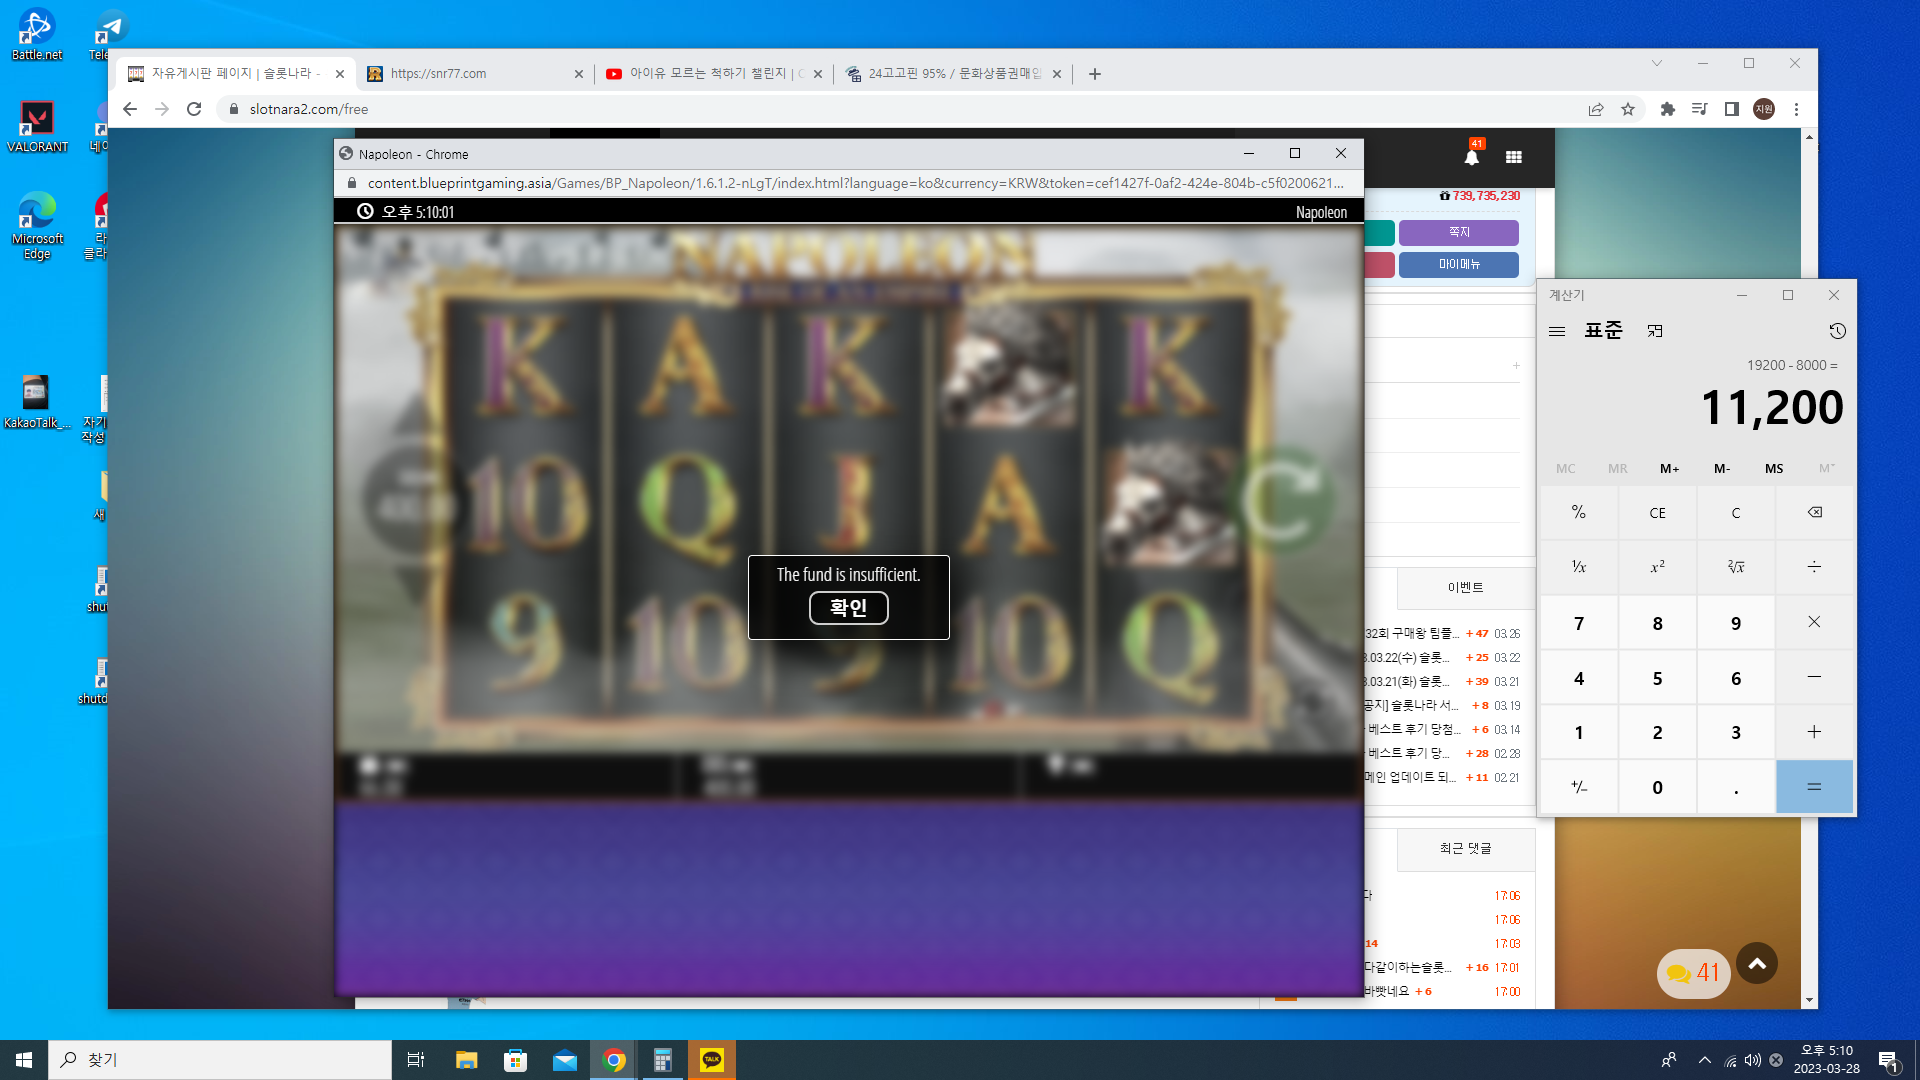Viewport: 1920px width, 1080px height.
Task: Open the notification bell with 41 badge
Action: tap(1472, 156)
